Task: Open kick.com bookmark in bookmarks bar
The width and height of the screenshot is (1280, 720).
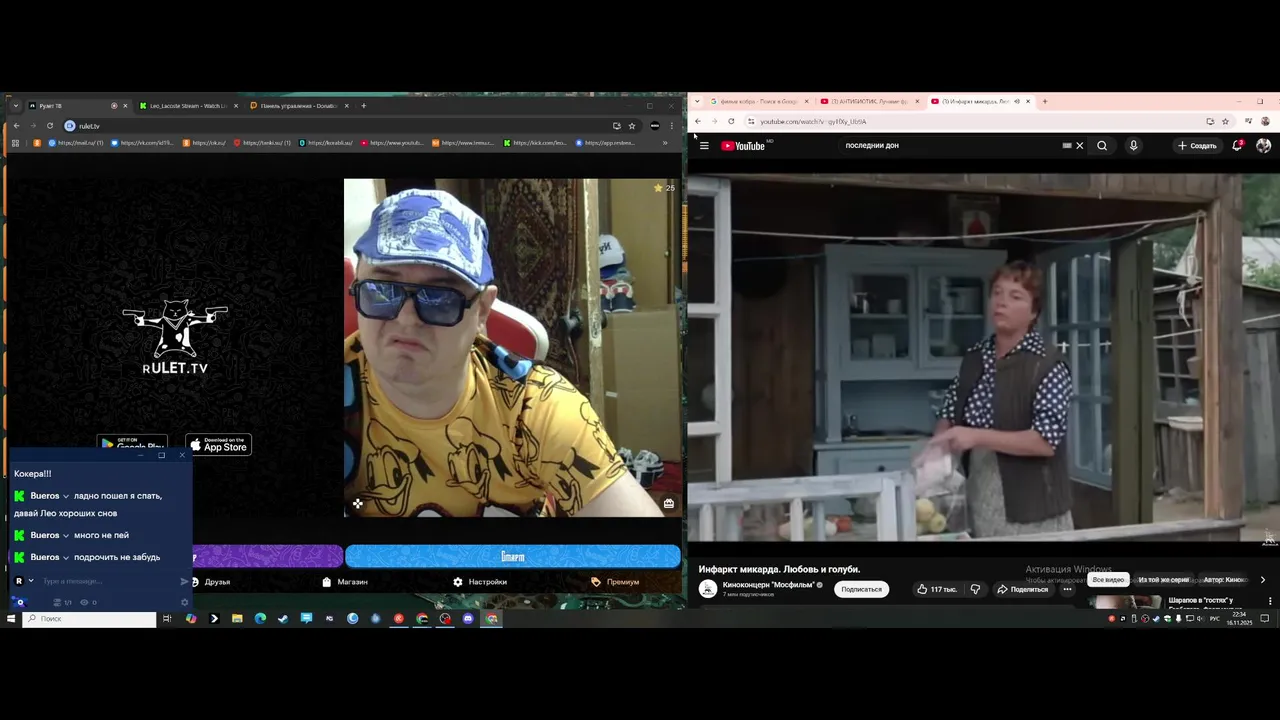Action: coord(535,143)
